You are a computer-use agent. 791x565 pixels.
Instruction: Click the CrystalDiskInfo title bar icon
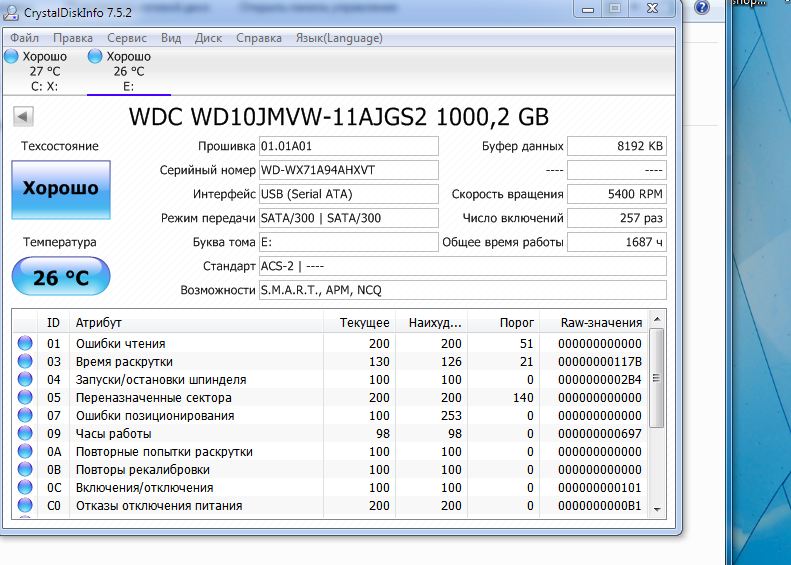(11, 12)
